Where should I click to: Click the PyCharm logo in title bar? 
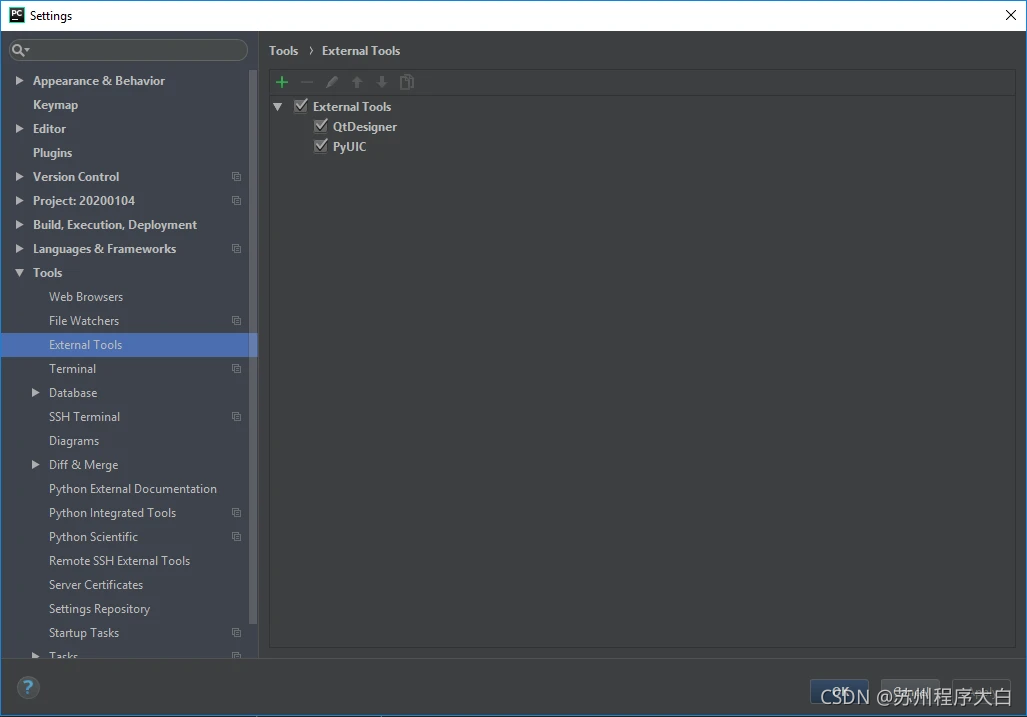pyautogui.click(x=16, y=15)
